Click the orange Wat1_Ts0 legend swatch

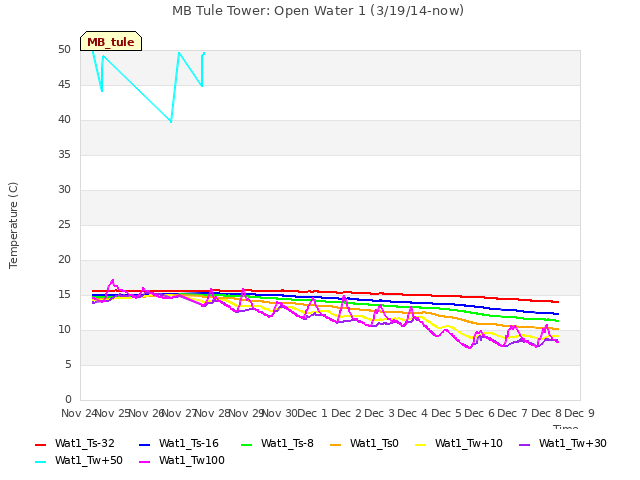(336, 445)
